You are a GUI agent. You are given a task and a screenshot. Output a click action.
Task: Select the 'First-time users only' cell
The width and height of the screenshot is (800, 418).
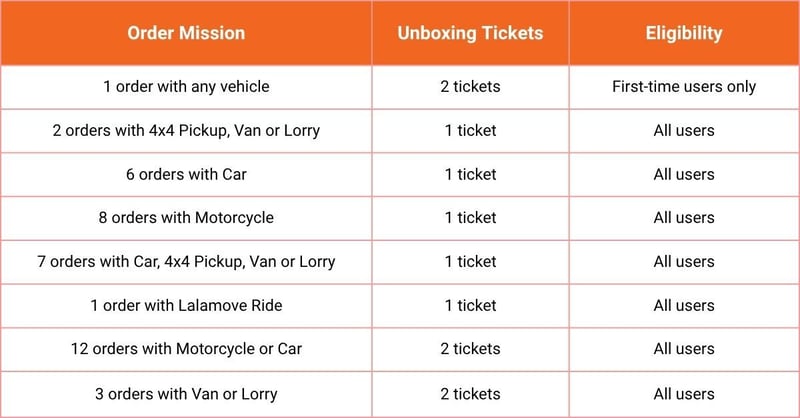click(x=684, y=87)
